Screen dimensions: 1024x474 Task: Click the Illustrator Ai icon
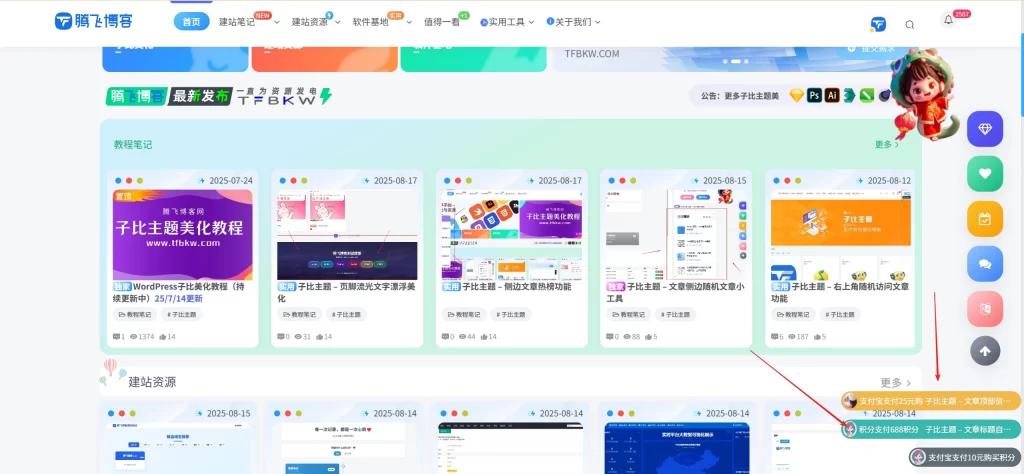831,95
